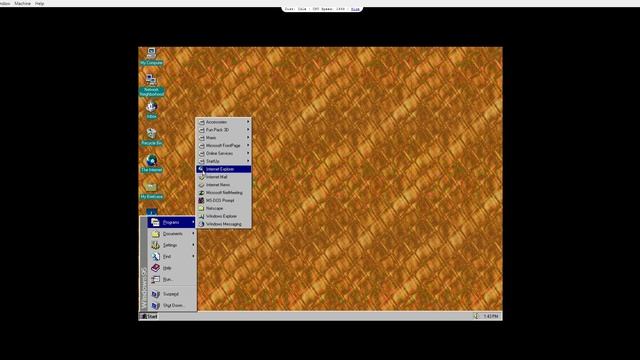
Task: Launch Internet Explorer from the Programs menu
Action: pos(223,169)
